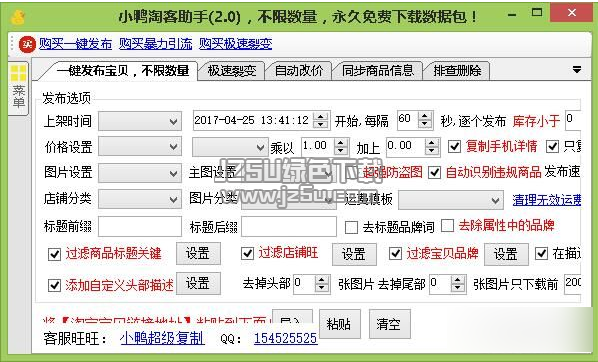
Task: Switch to 自动改价 tab
Action: tap(299, 71)
